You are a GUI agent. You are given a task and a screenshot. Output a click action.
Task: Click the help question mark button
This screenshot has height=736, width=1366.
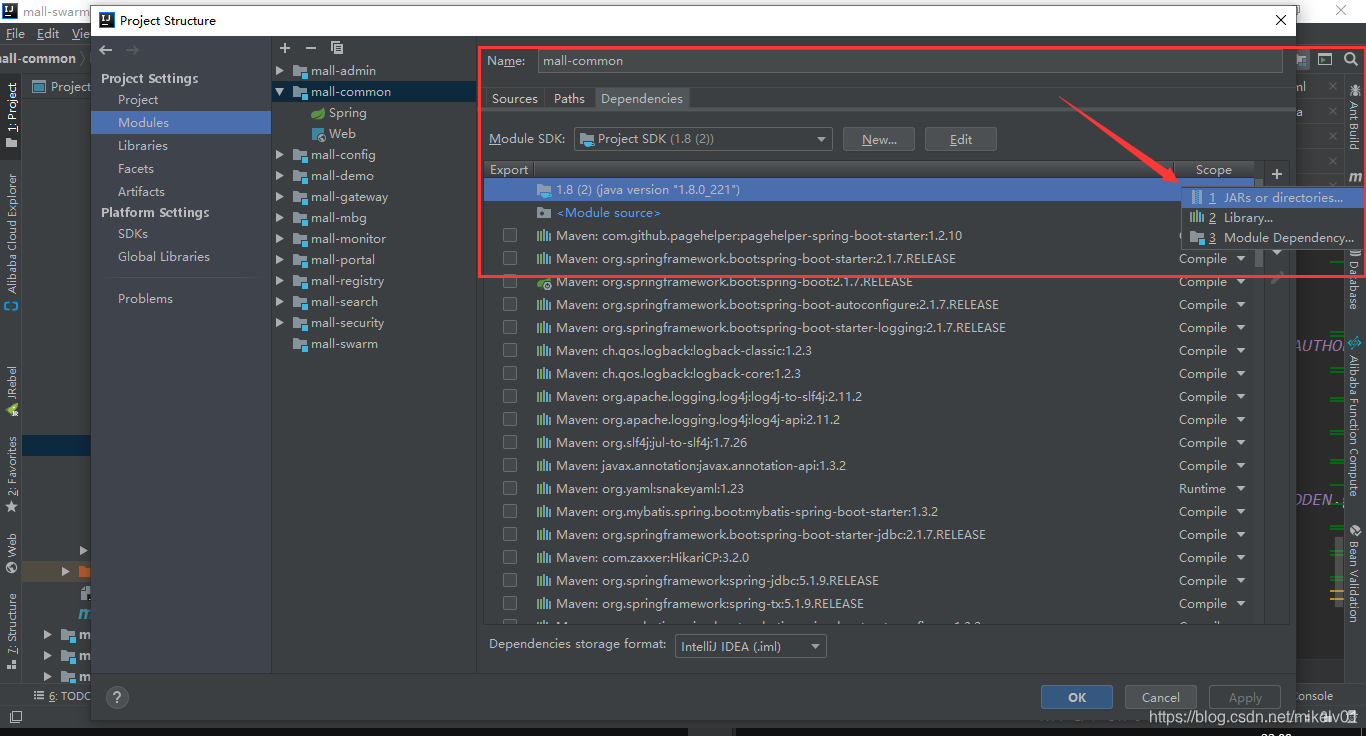point(117,698)
